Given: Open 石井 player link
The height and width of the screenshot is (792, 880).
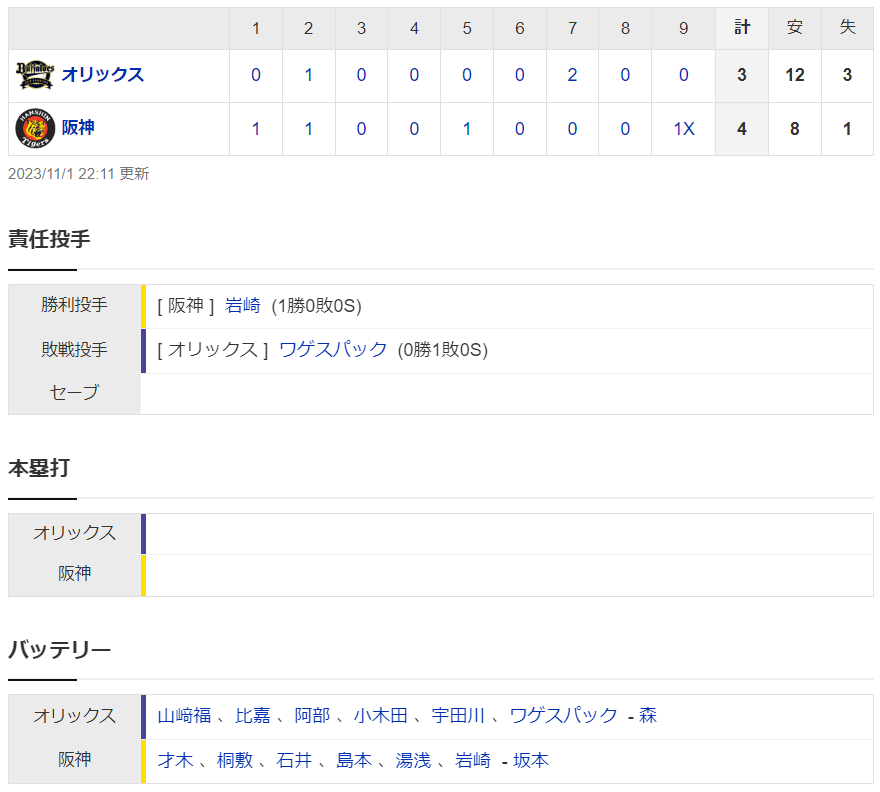Looking at the screenshot, I should coord(294,761).
